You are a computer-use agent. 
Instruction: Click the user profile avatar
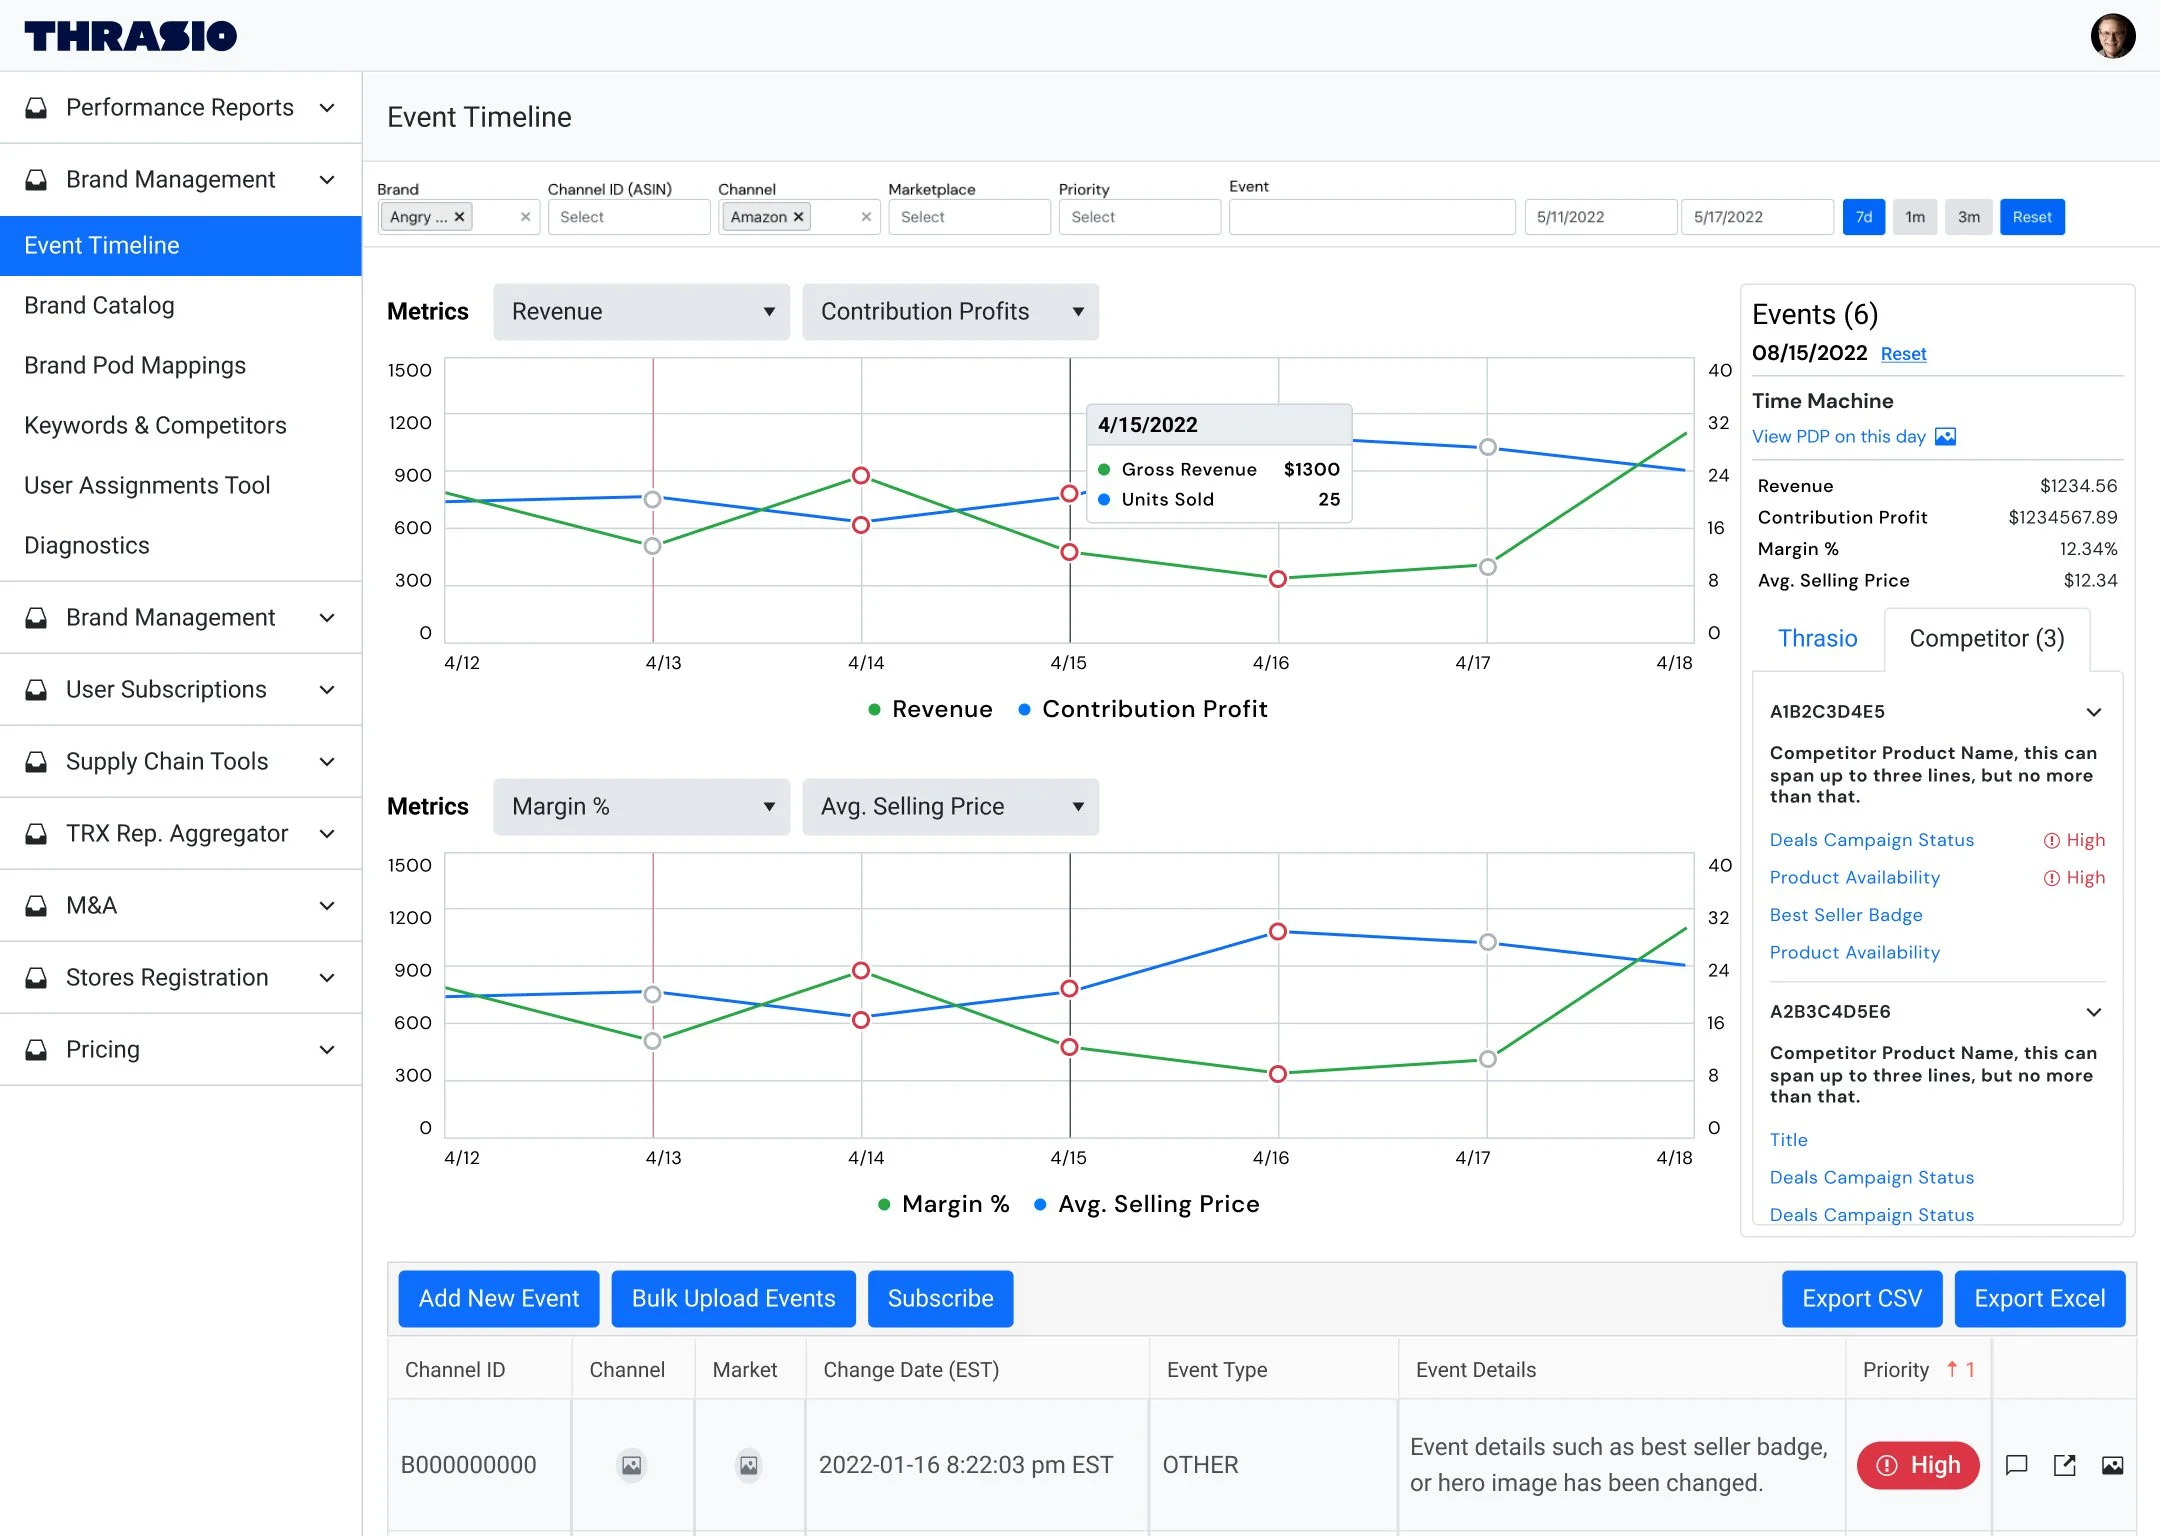coord(2112,37)
